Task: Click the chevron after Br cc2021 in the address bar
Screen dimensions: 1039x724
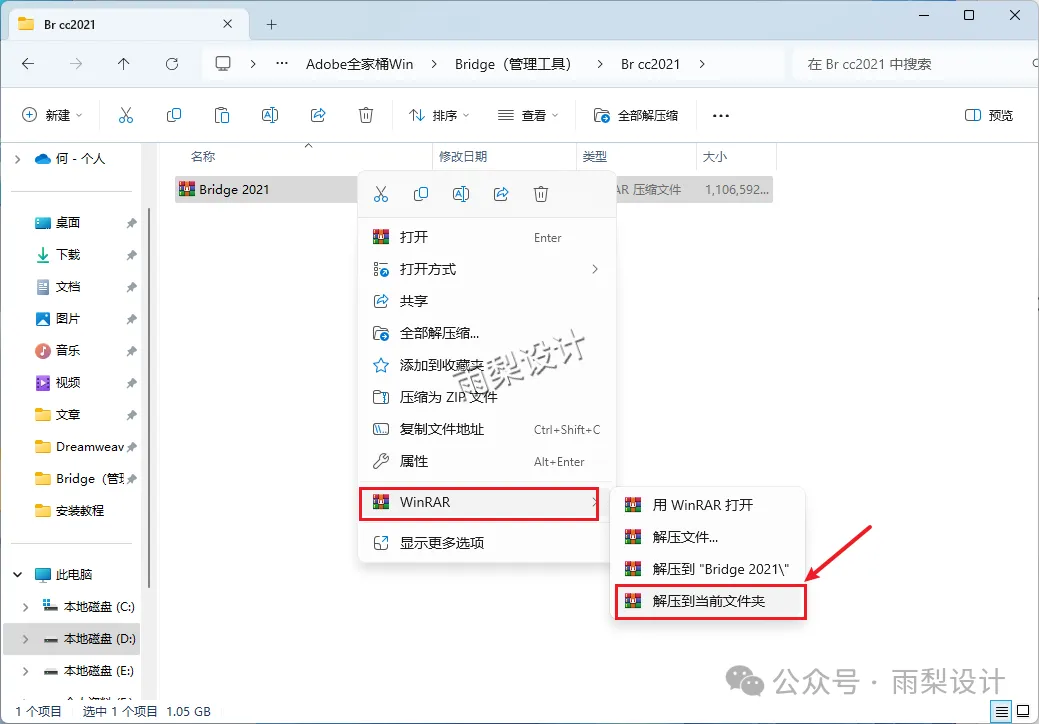Action: click(702, 64)
